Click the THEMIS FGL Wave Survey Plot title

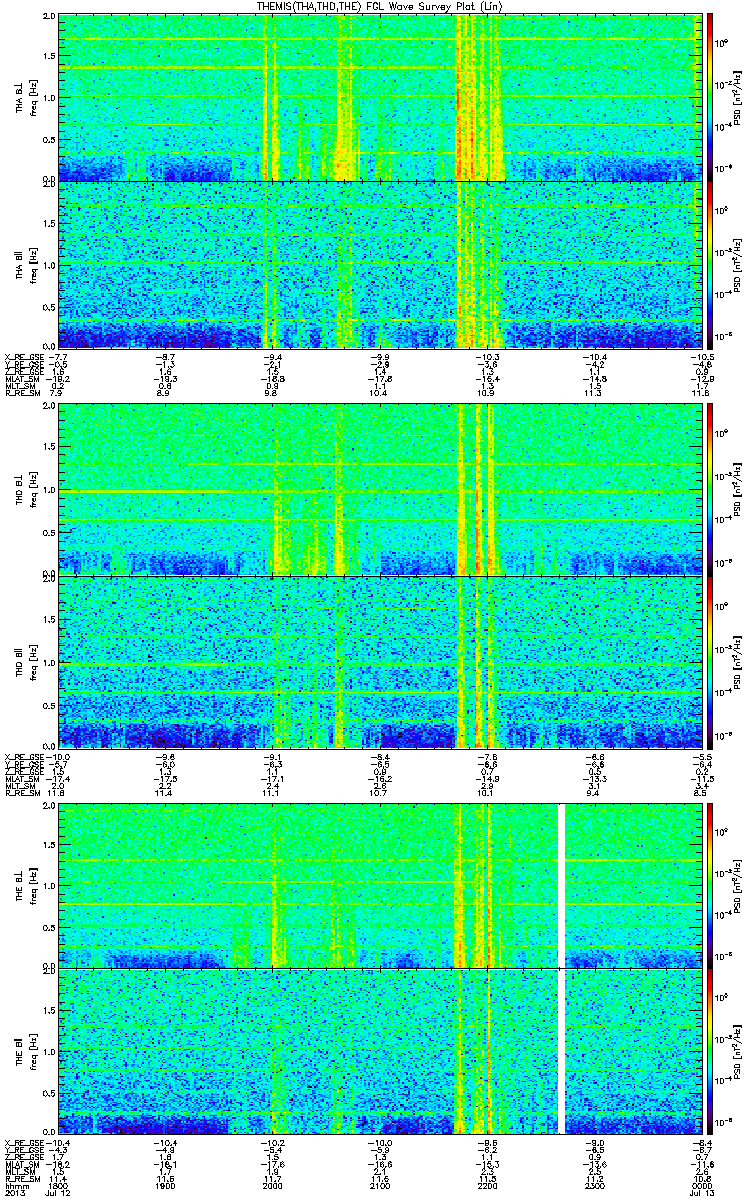pyautogui.click(x=381, y=6)
